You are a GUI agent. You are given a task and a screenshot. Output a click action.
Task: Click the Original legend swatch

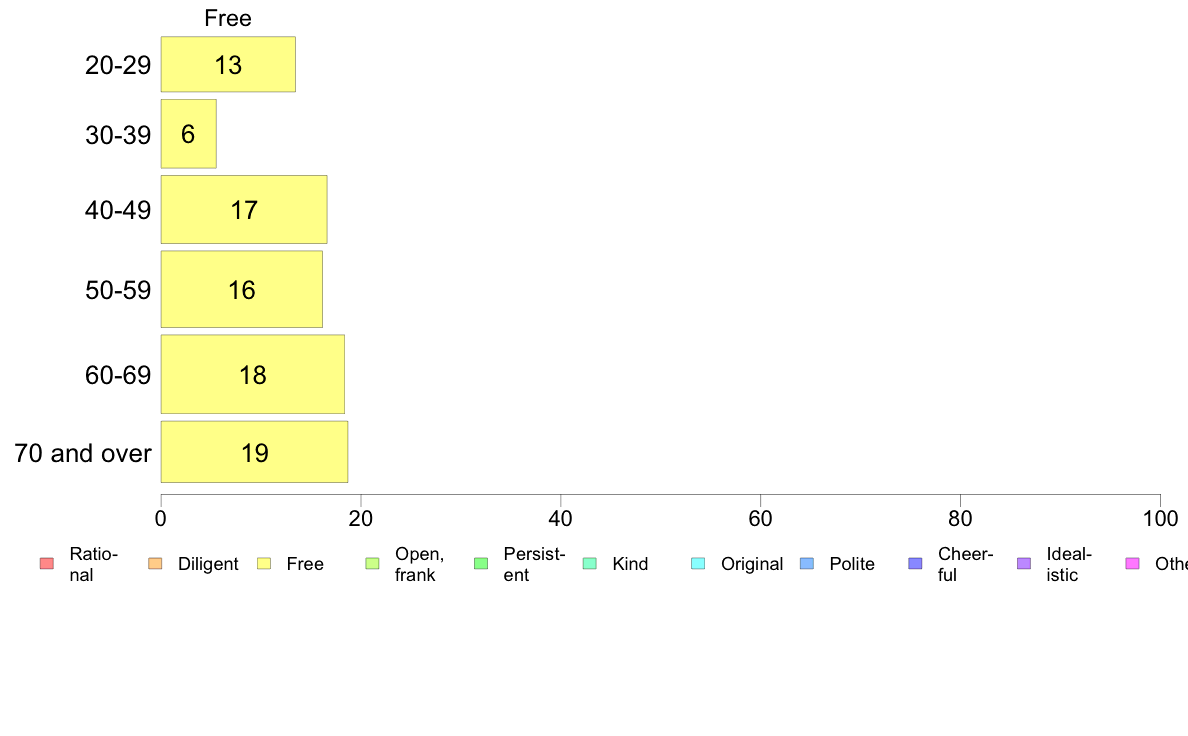click(x=698, y=564)
